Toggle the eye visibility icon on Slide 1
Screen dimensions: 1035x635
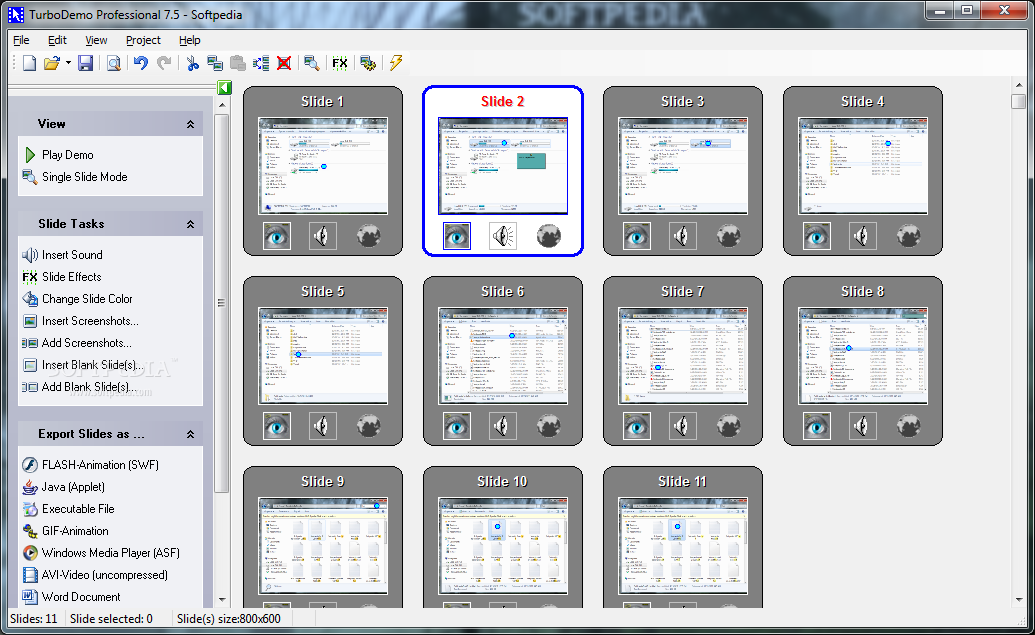(277, 236)
